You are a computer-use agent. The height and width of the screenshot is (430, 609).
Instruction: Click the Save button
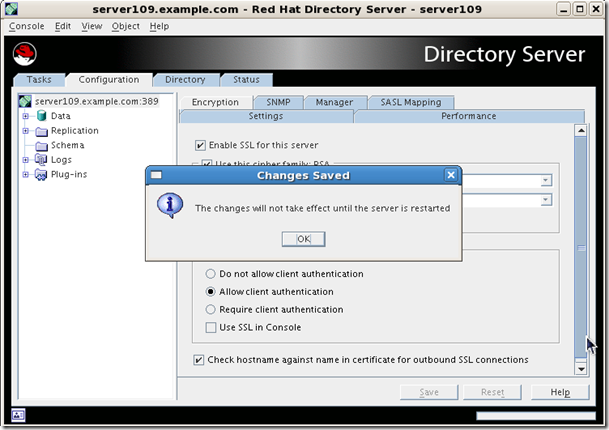[429, 392]
